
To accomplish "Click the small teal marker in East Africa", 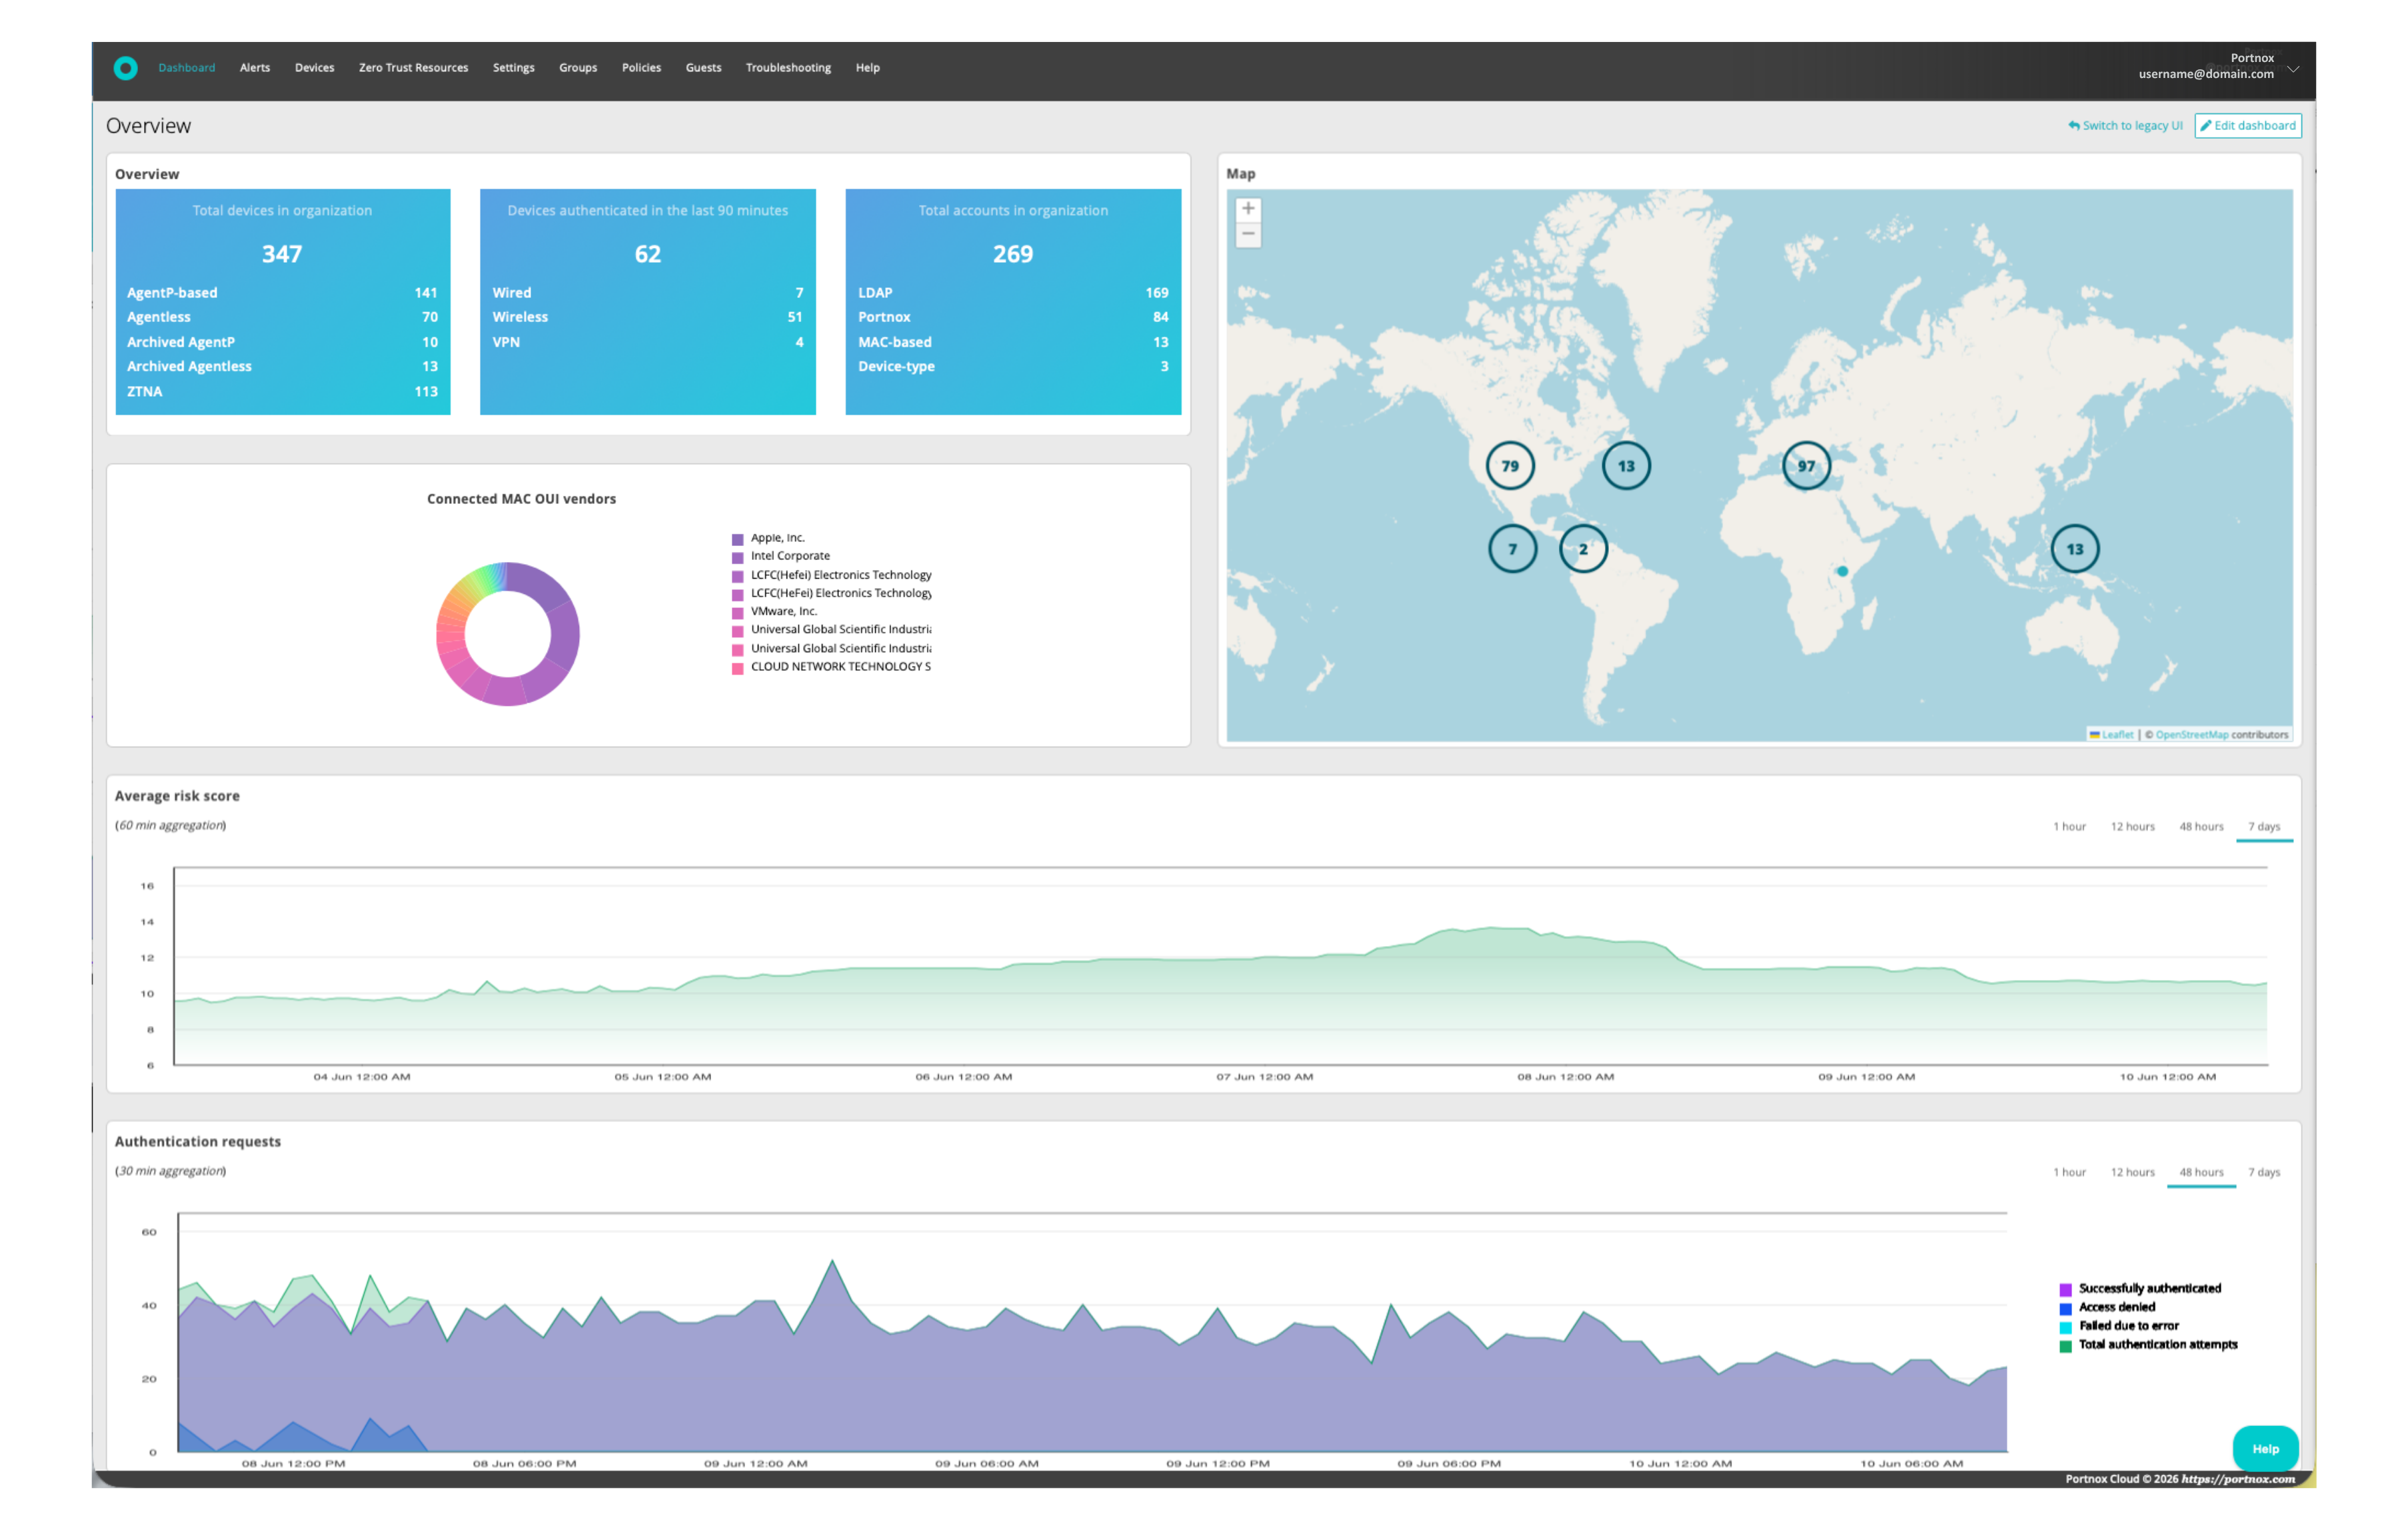I will pos(1842,571).
